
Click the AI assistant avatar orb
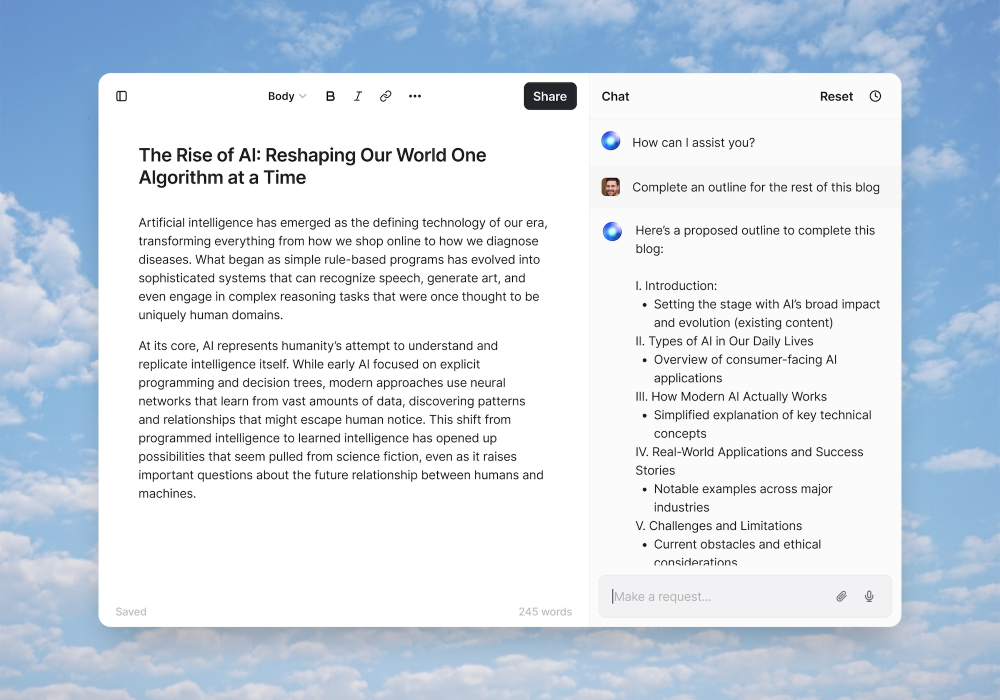tap(611, 141)
